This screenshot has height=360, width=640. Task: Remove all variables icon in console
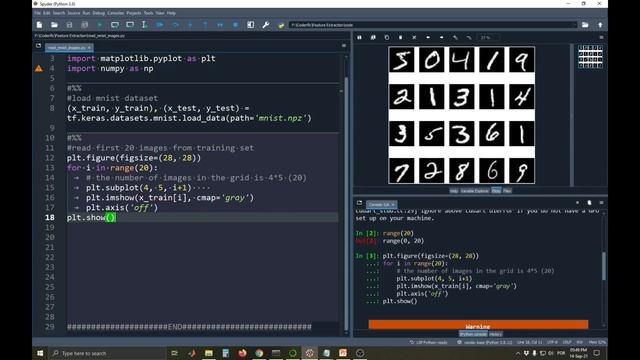[589, 202]
